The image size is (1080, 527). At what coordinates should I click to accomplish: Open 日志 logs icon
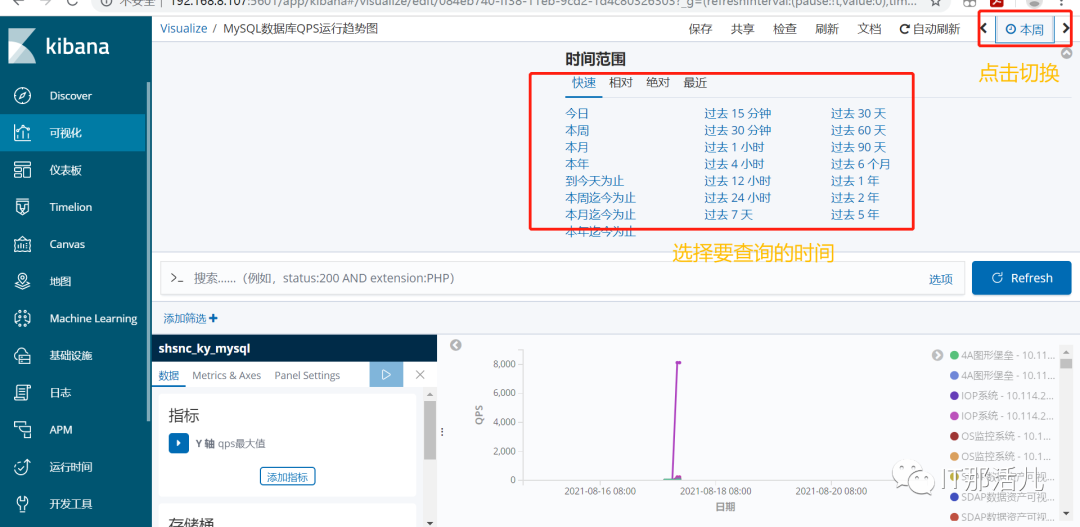tap(23, 393)
